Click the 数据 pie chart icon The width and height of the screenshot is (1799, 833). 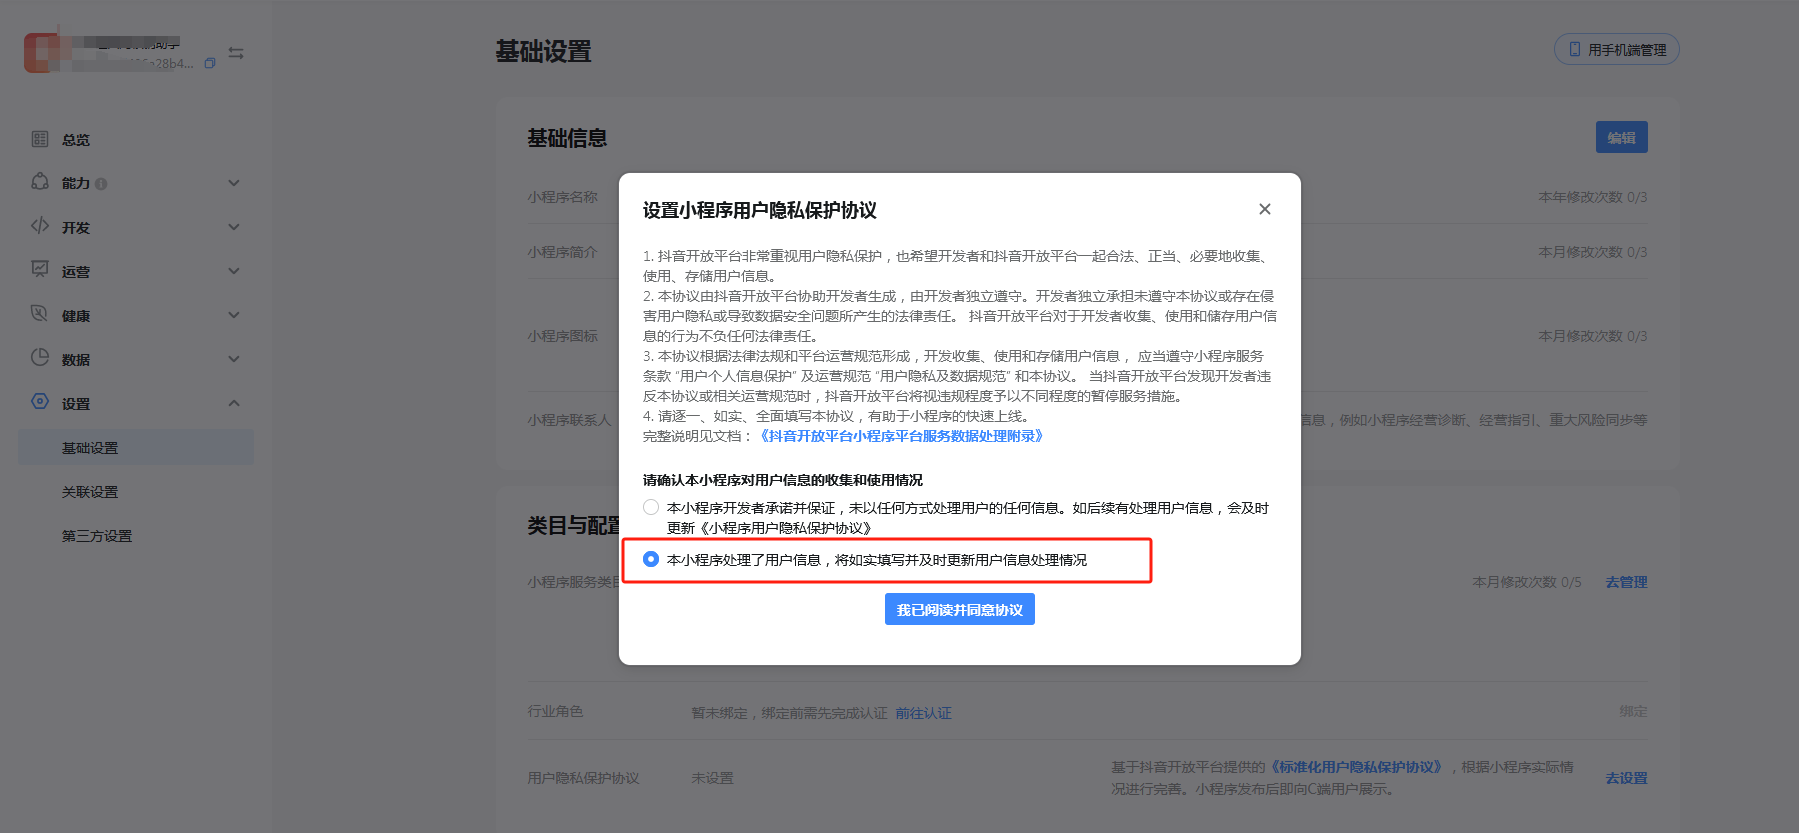[x=40, y=358]
